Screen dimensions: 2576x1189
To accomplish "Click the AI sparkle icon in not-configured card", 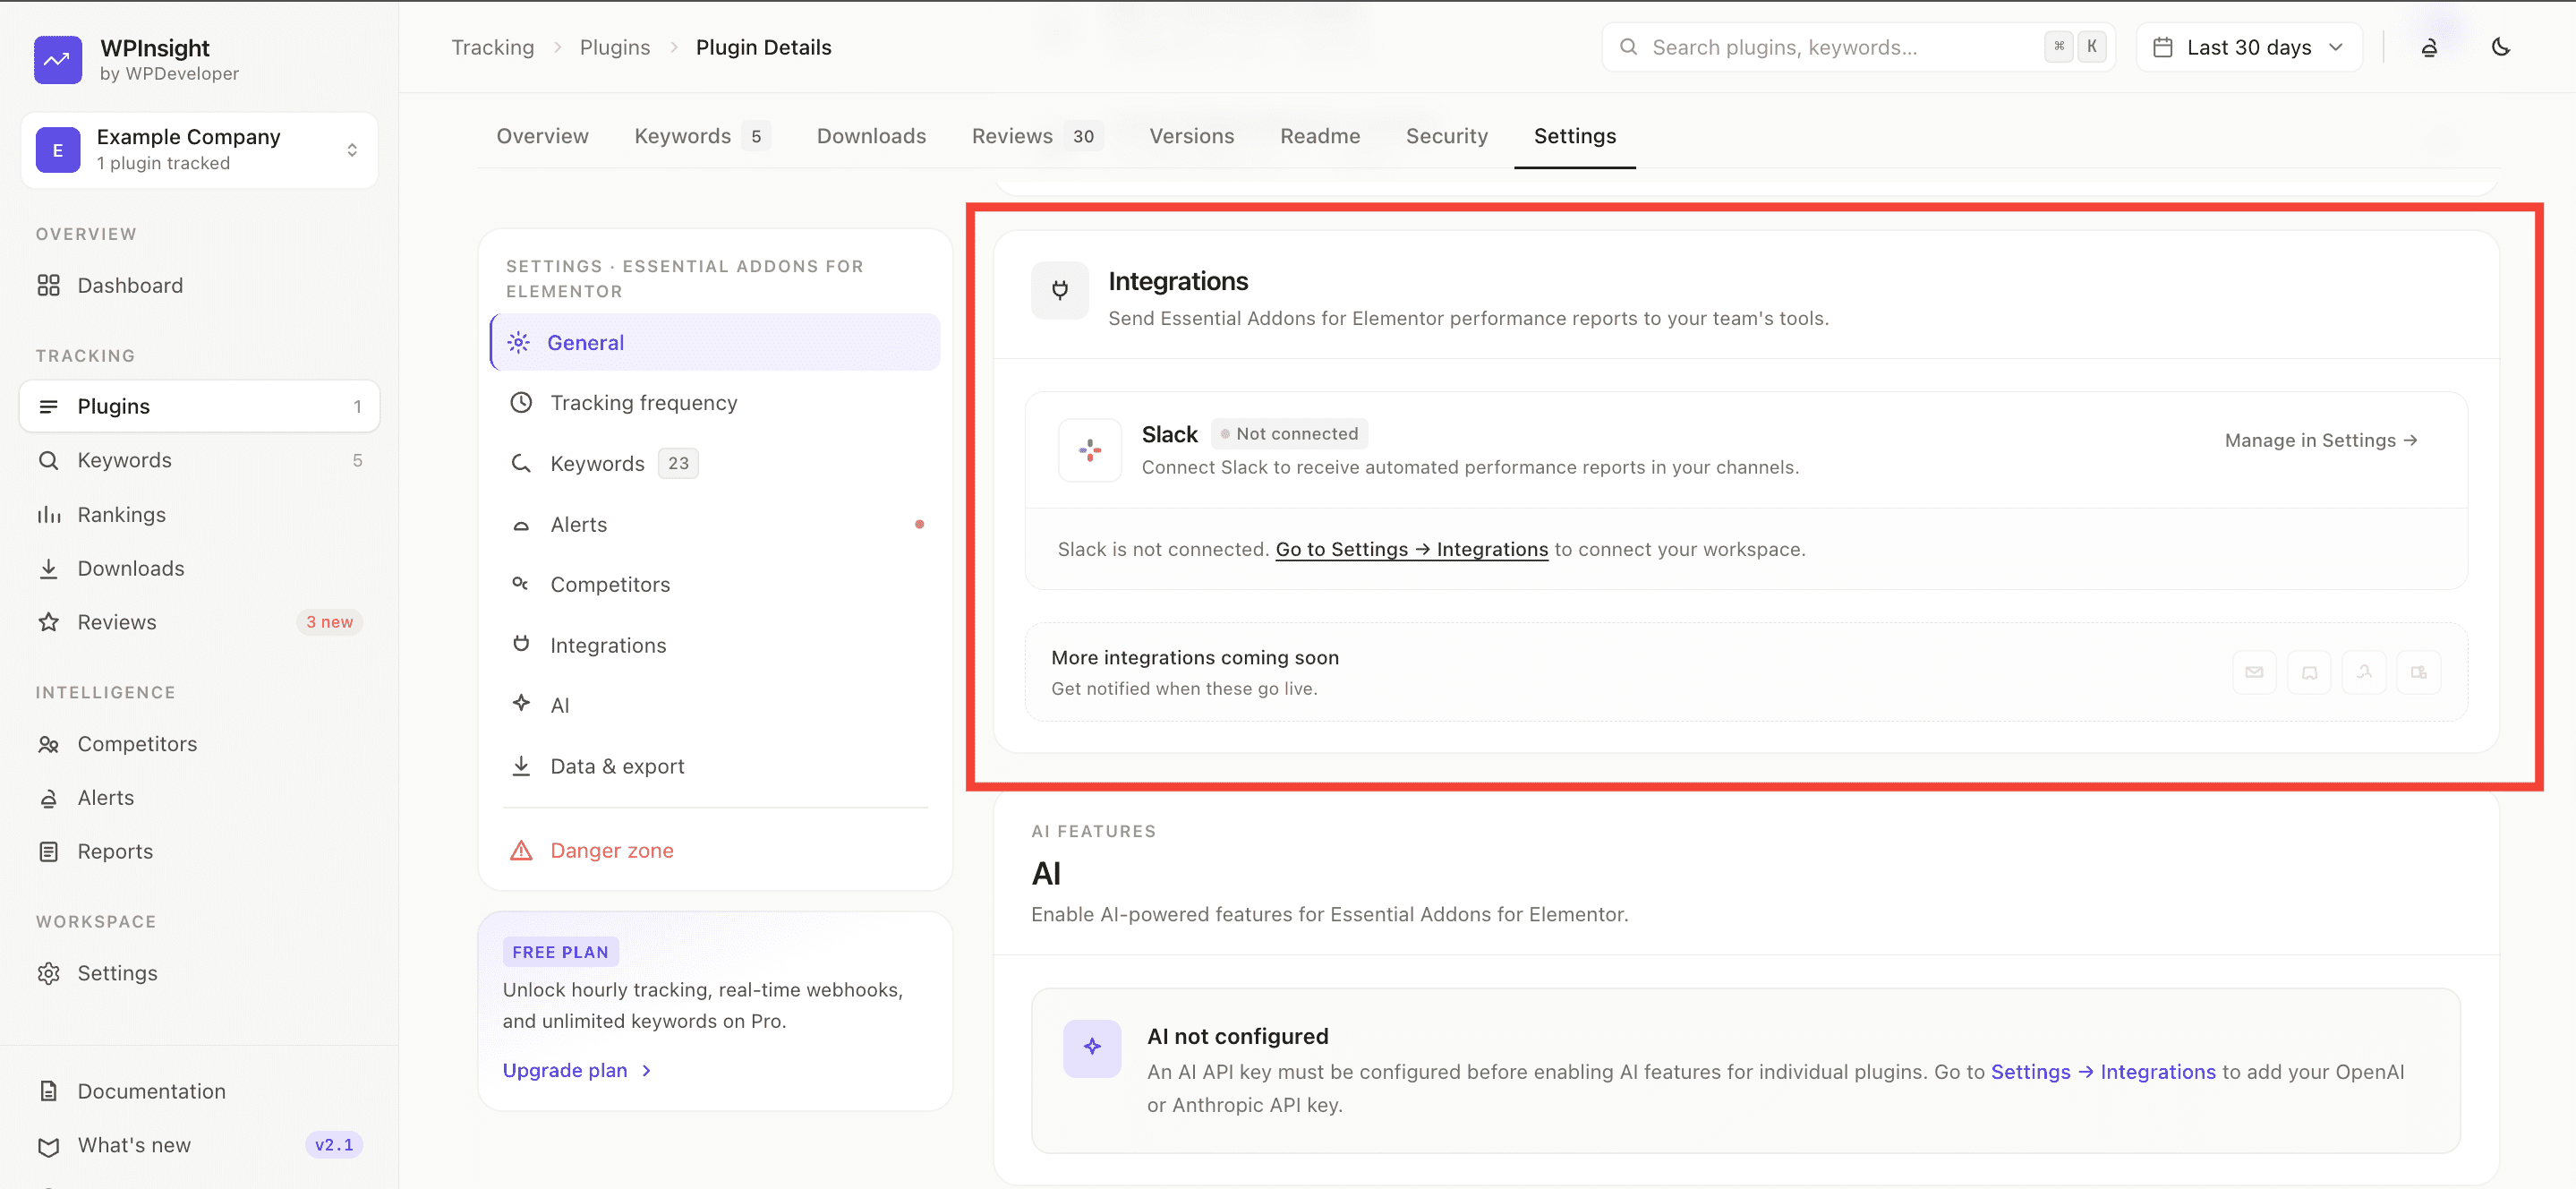I will tap(1092, 1047).
